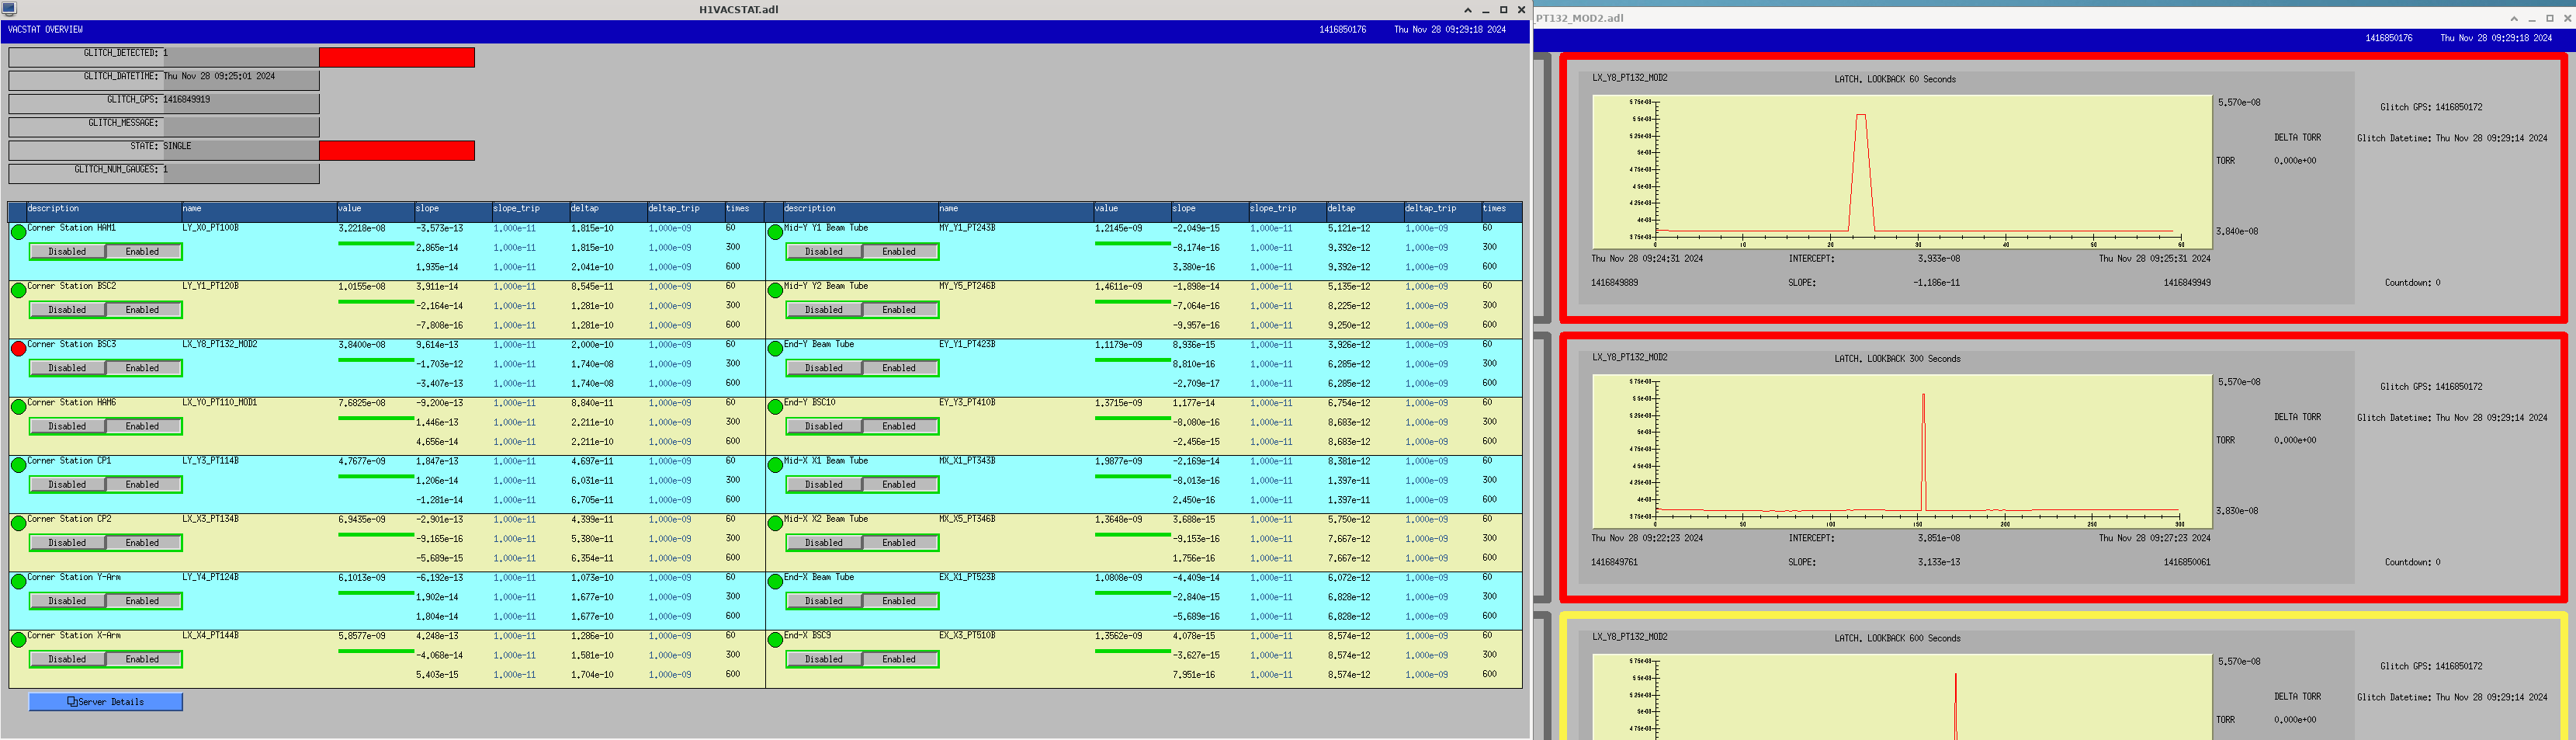This screenshot has height=740, width=2576.
Task: Click the status circle for Corner Station X-Arm
Action: tap(18, 640)
